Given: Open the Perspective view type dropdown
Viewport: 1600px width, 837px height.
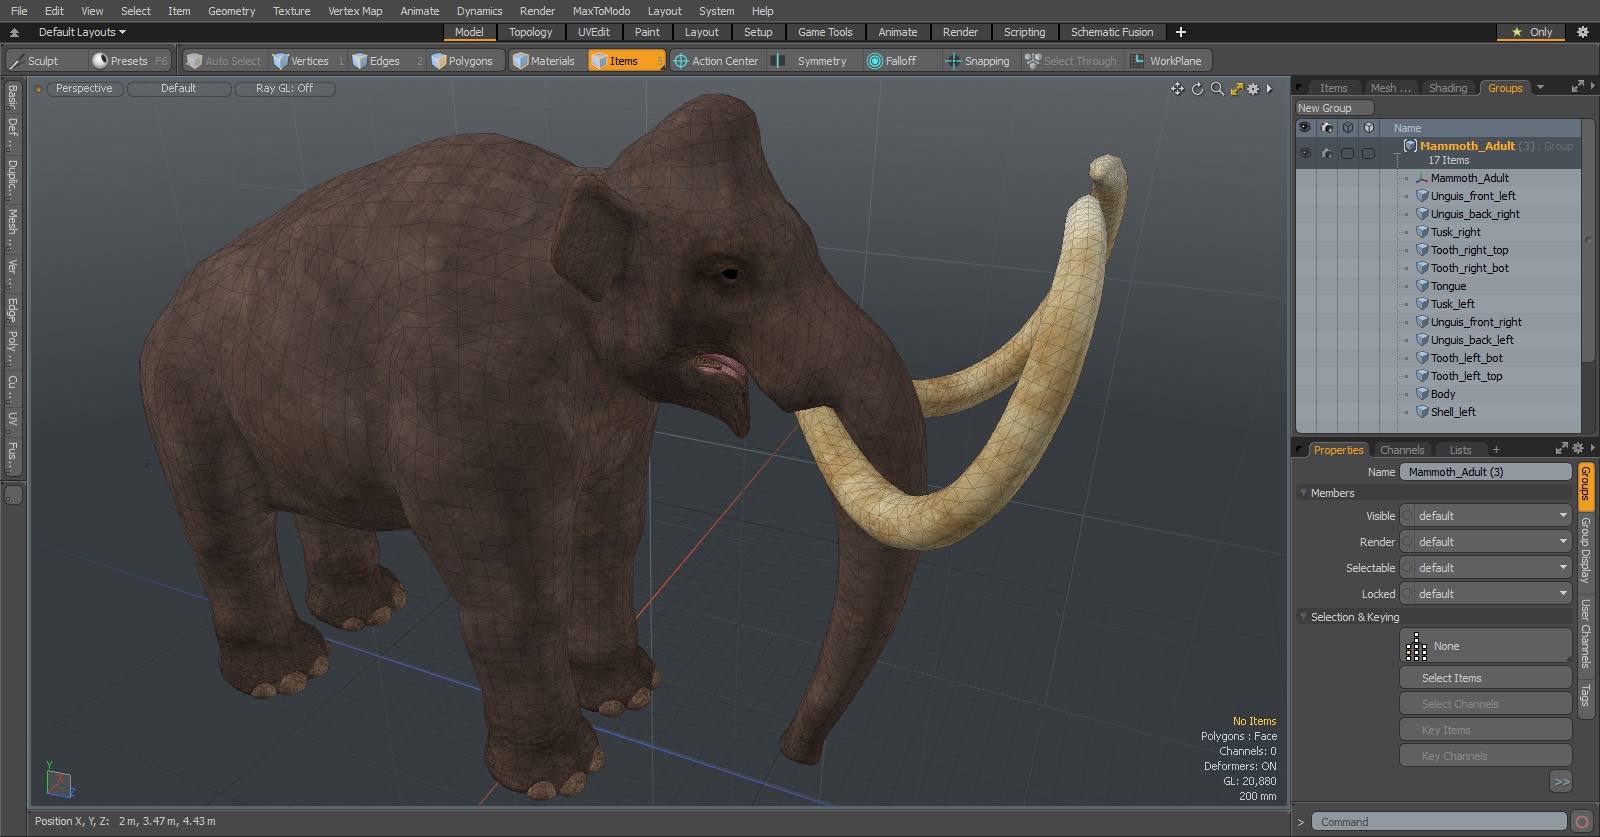Looking at the screenshot, I should click(x=84, y=89).
